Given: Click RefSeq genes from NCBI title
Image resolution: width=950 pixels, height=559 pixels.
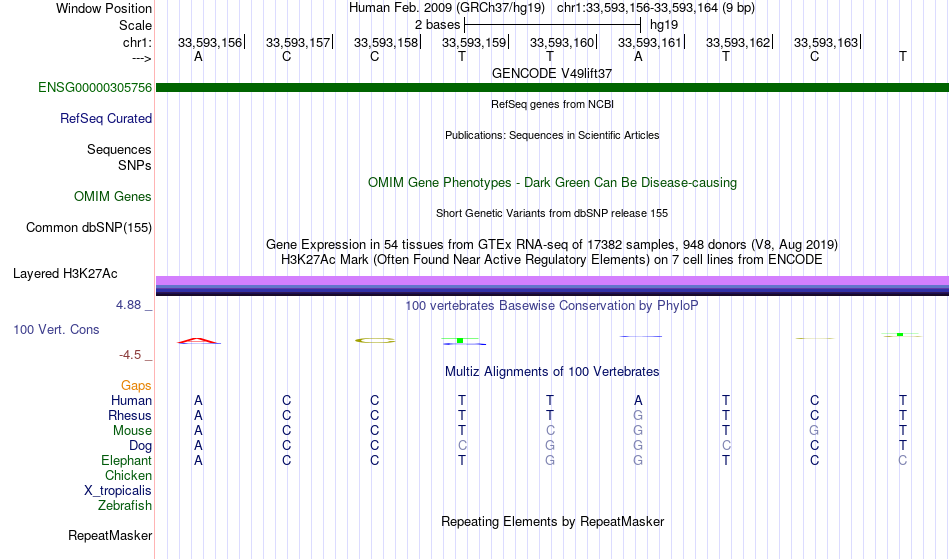Looking at the screenshot, I should point(552,104).
